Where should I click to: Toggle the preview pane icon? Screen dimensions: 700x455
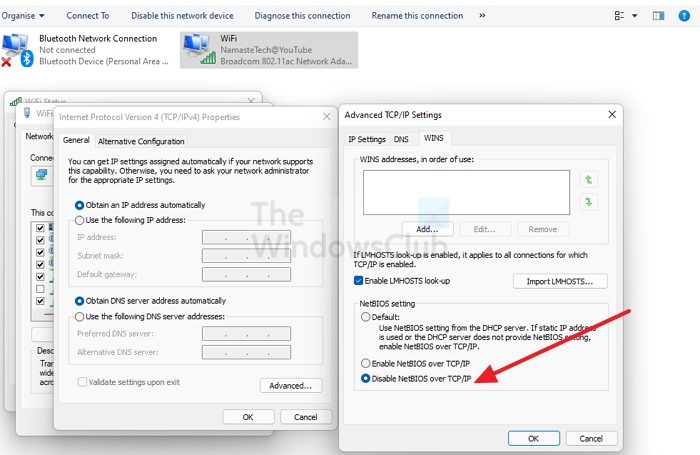658,16
